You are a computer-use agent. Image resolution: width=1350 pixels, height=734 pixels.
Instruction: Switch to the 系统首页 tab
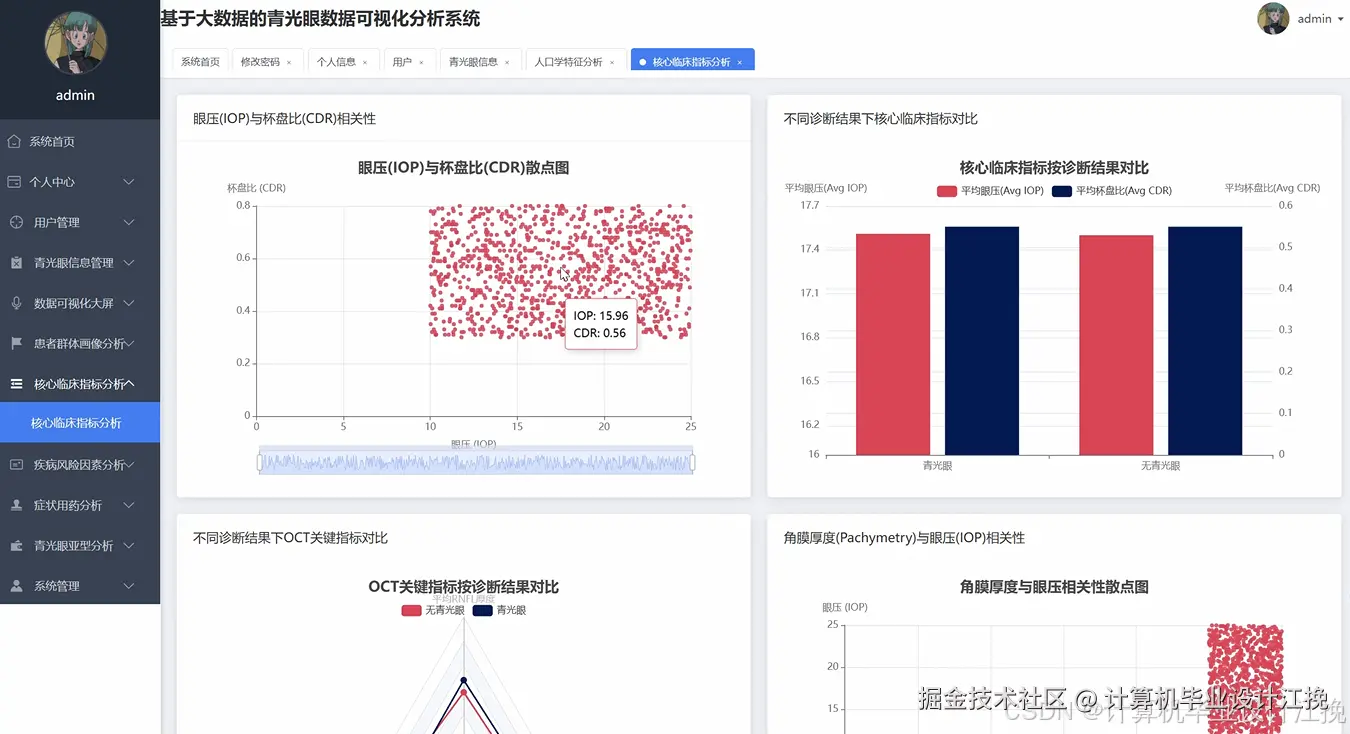(x=200, y=62)
